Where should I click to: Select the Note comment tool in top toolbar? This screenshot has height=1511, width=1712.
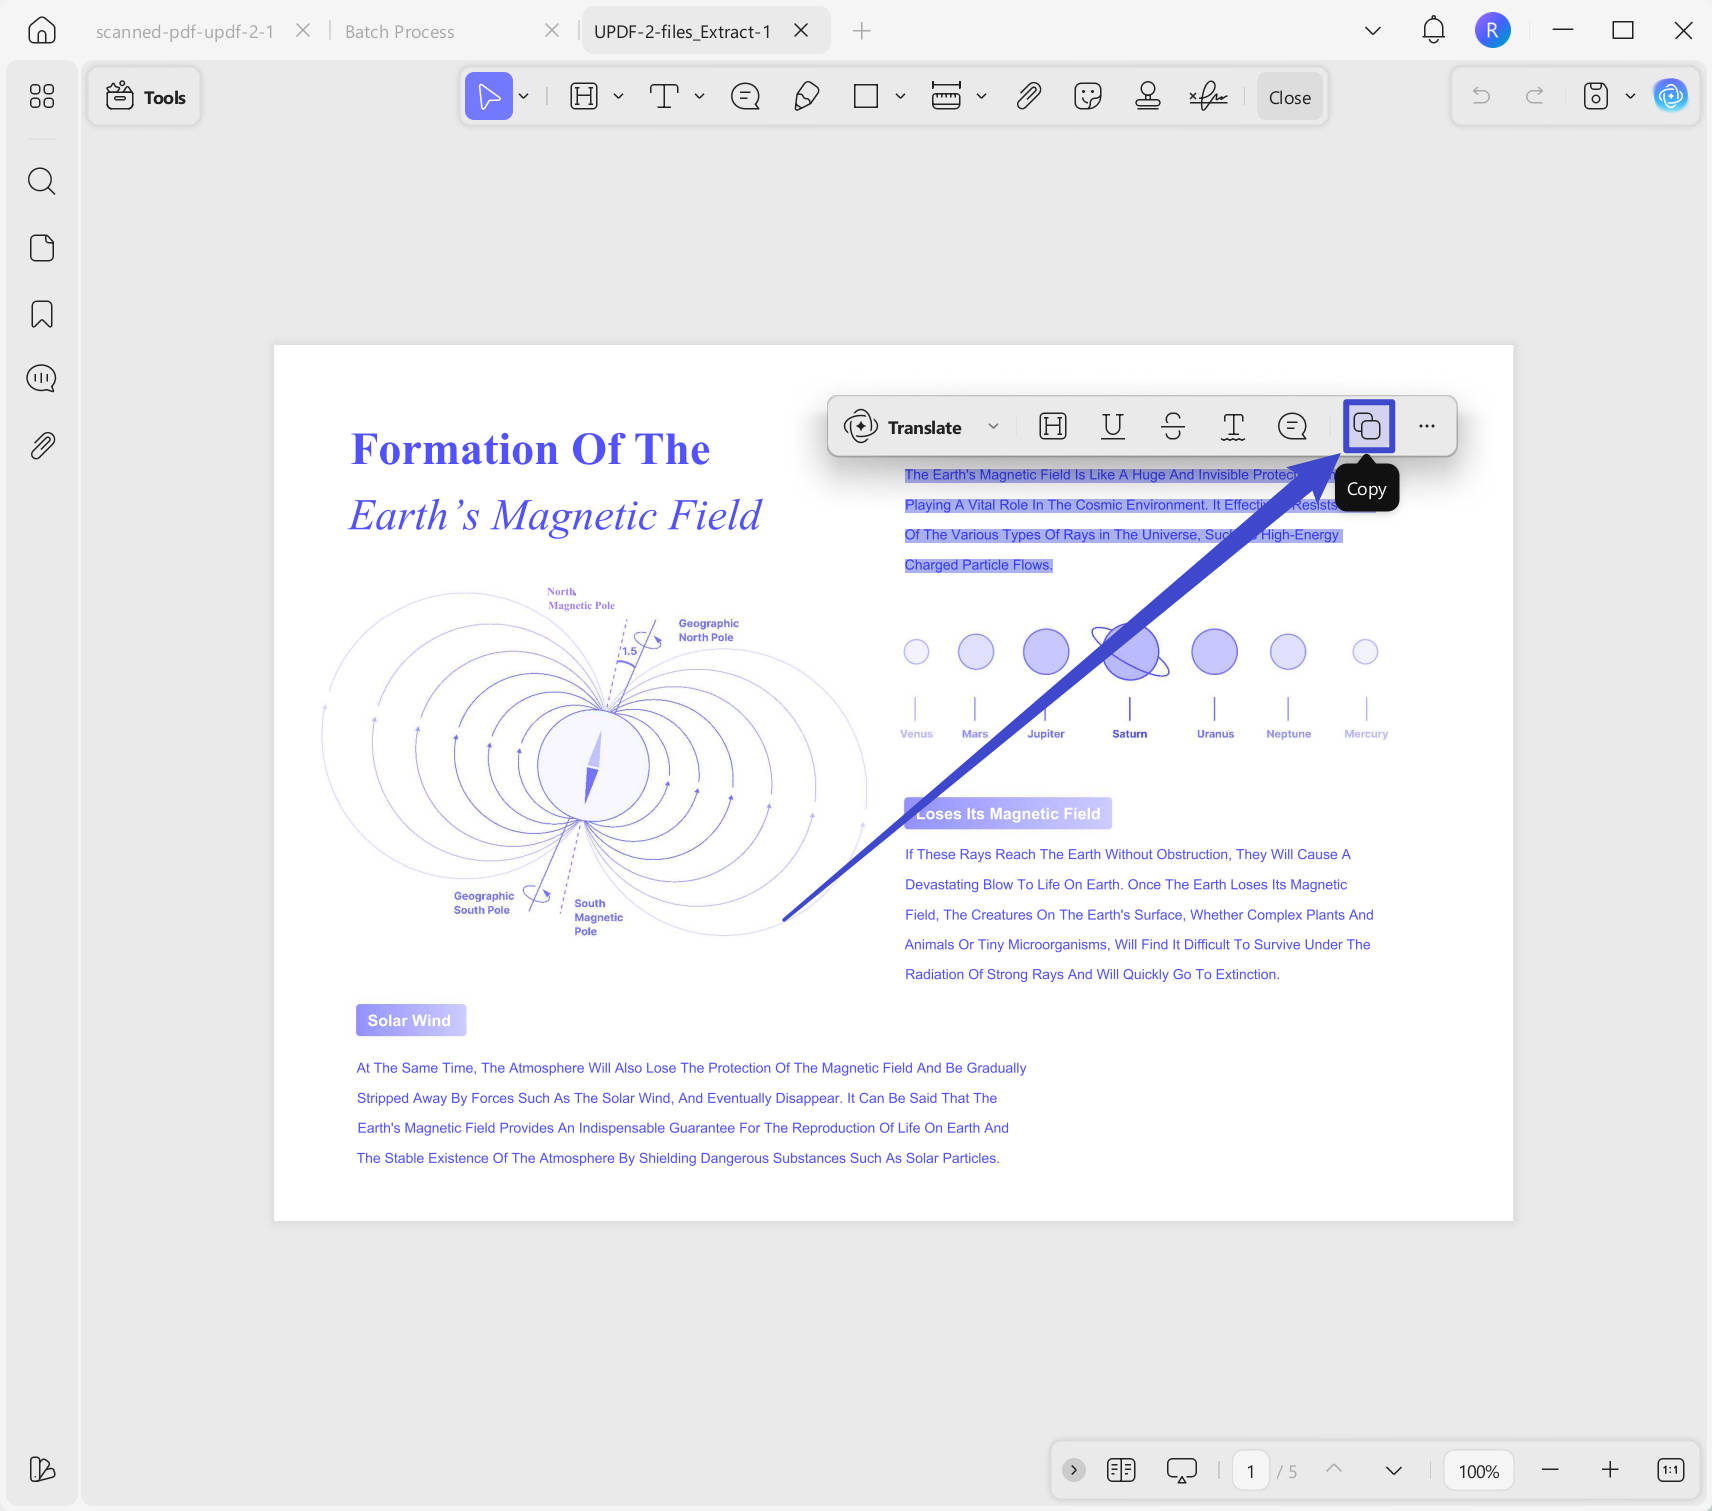[746, 97]
